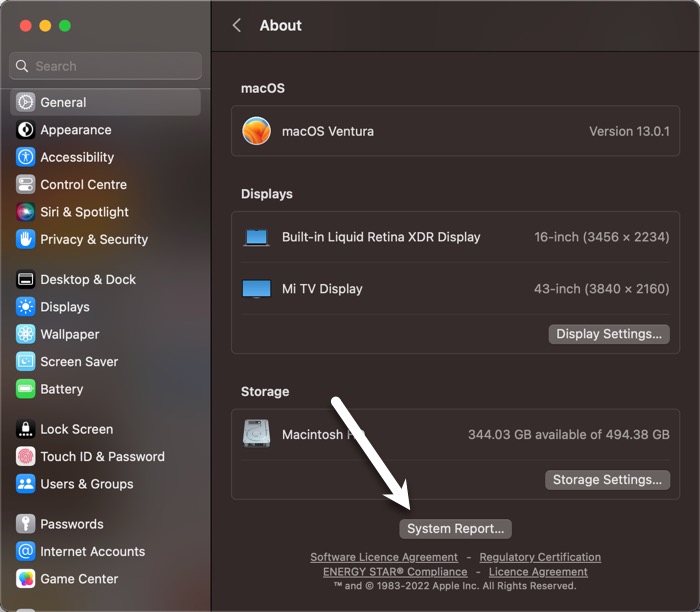Screen dimensions: 700x612
Task: Open Regulatory Certification link
Action: (540, 557)
